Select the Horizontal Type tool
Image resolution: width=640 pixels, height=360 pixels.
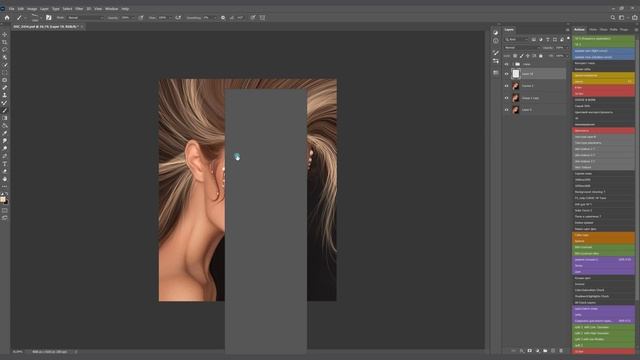point(4,164)
